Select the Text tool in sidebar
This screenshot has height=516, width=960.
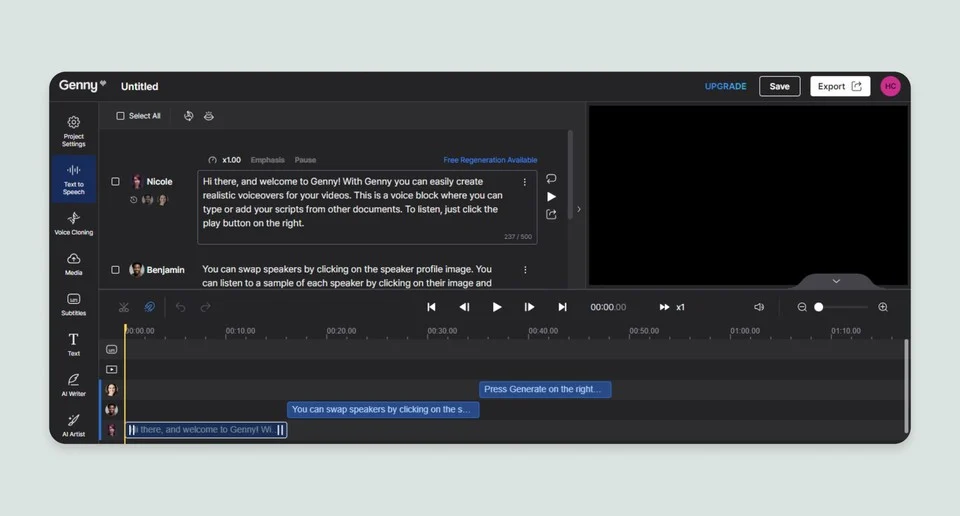pyautogui.click(x=73, y=344)
